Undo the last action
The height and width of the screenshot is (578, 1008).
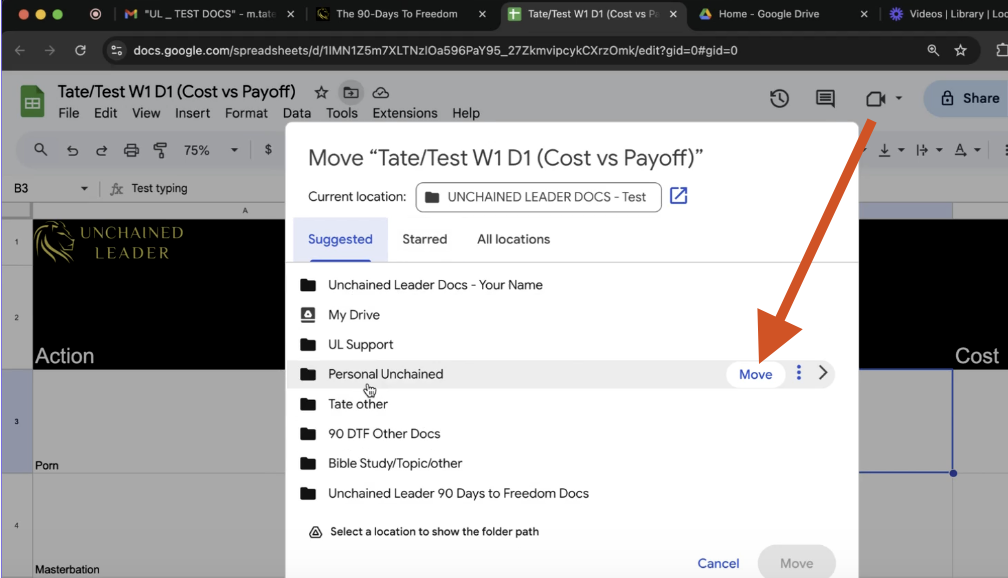click(x=72, y=150)
